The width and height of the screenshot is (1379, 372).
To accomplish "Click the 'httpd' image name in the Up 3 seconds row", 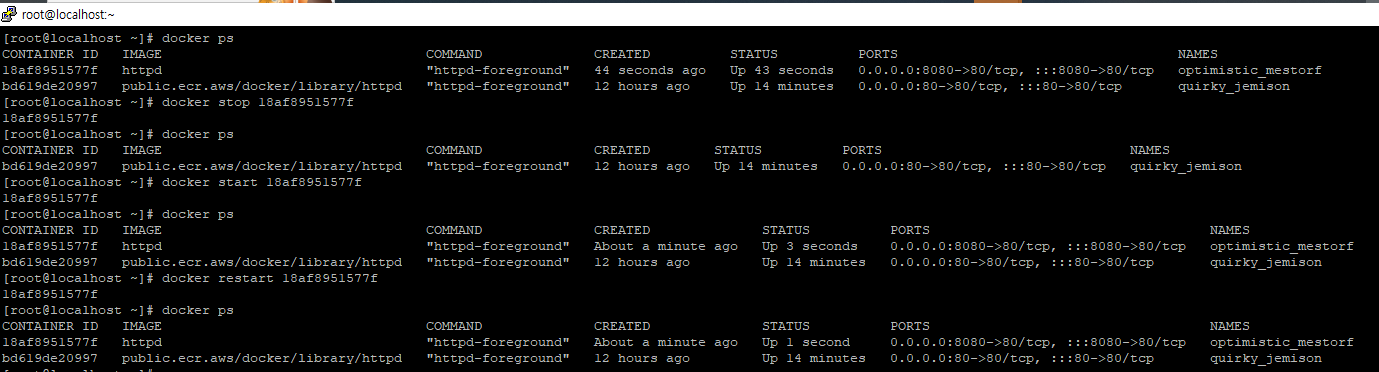I will [142, 246].
